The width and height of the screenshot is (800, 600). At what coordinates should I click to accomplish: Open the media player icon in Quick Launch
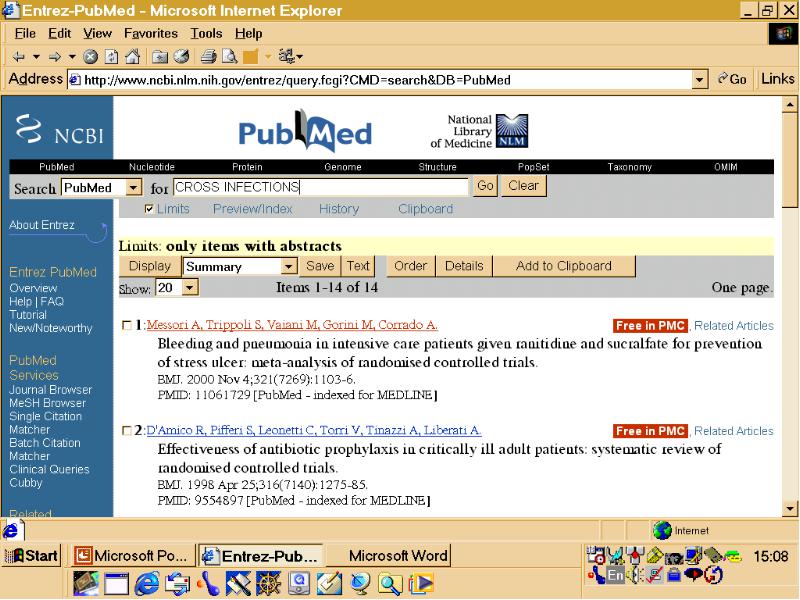(421, 584)
